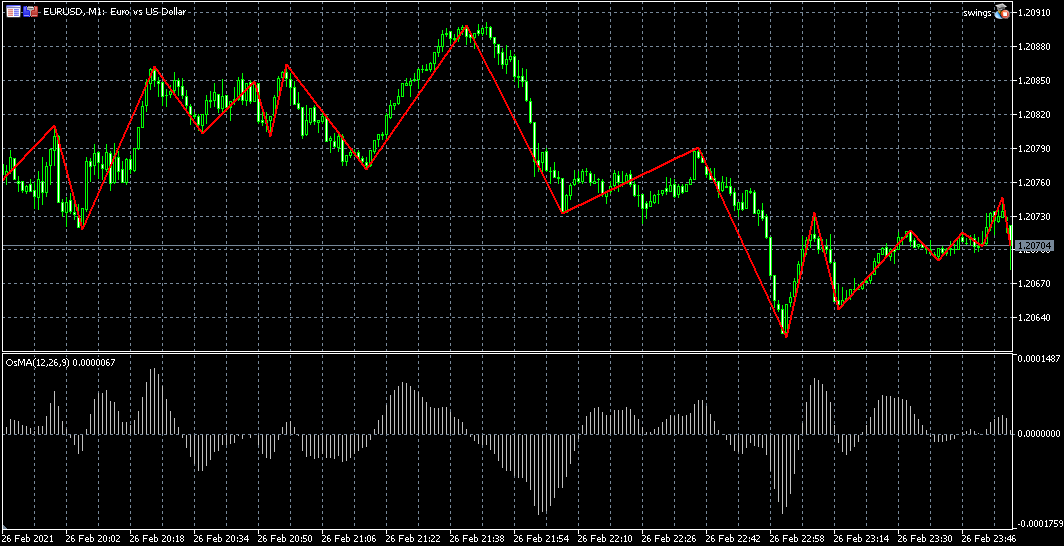Click the 1.20790 price scale value
Image resolution: width=1064 pixels, height=546 pixels.
tap(1035, 148)
